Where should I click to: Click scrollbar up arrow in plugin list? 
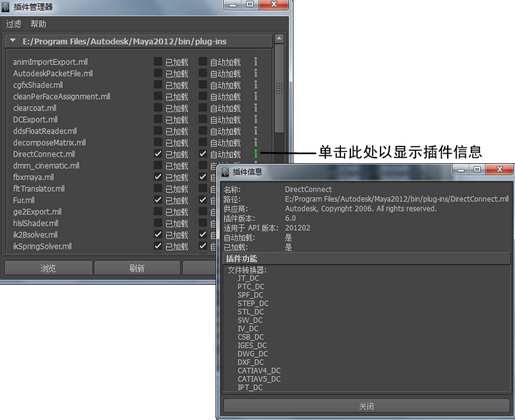[279, 39]
